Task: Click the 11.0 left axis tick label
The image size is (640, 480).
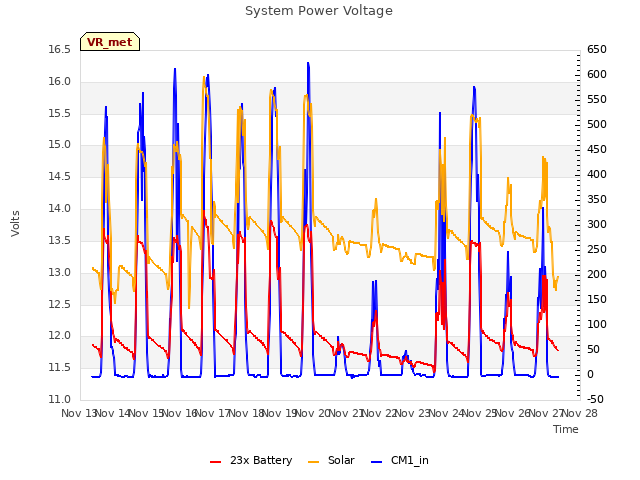Action: [60, 399]
